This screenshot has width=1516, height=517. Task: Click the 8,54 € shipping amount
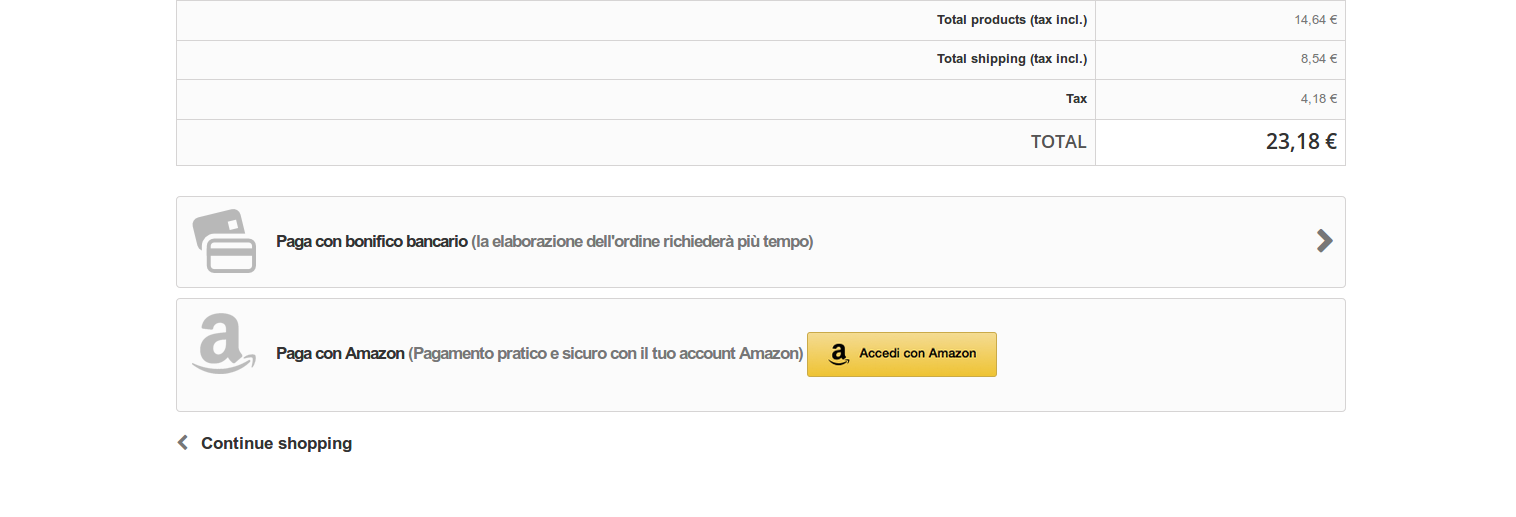[1318, 59]
